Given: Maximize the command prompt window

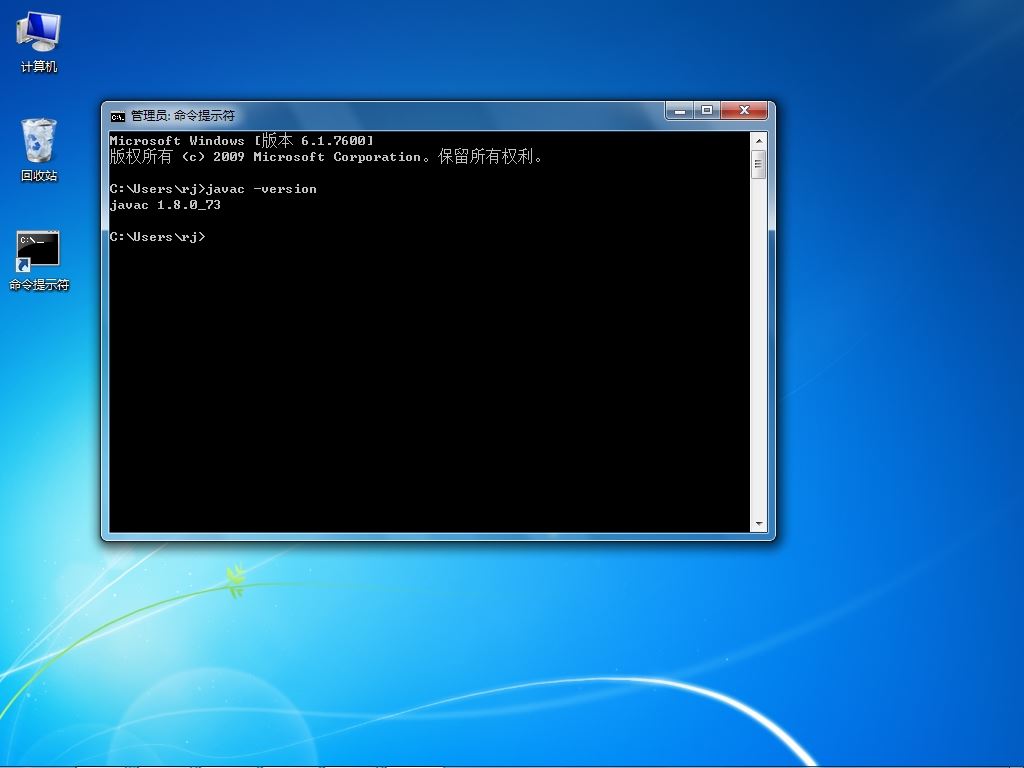Looking at the screenshot, I should point(707,111).
